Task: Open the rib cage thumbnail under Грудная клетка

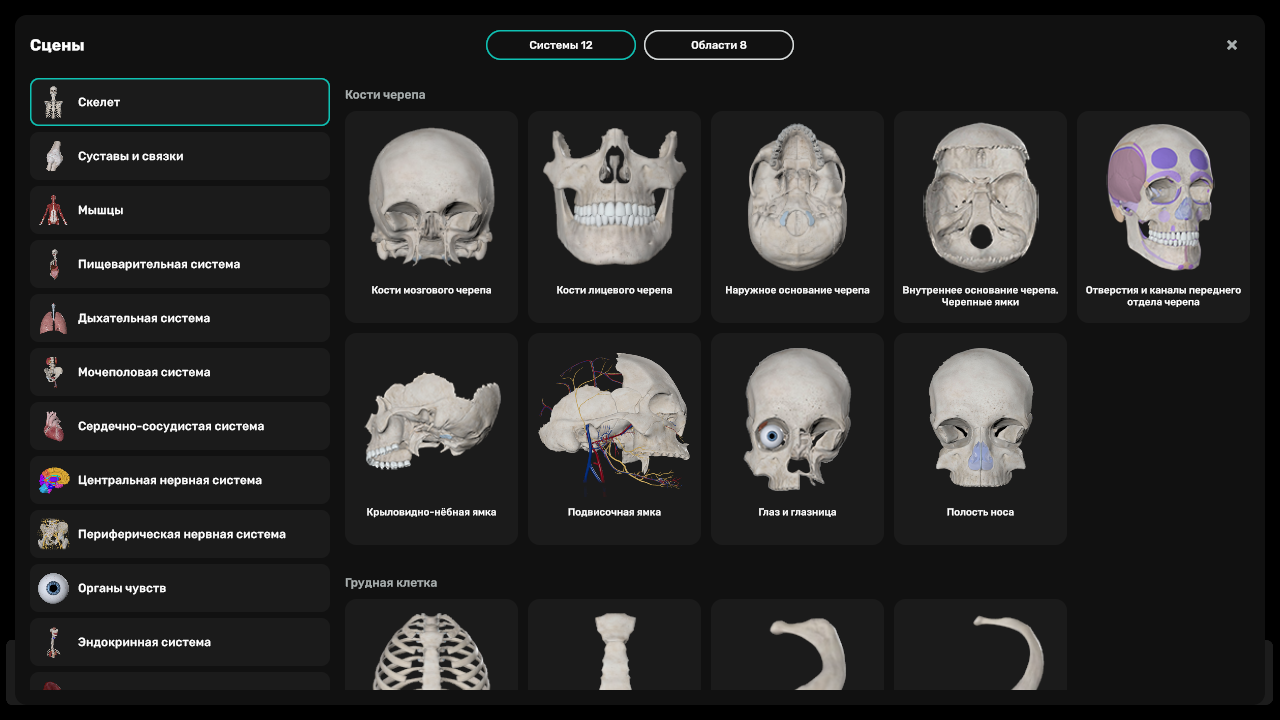Action: (431, 645)
